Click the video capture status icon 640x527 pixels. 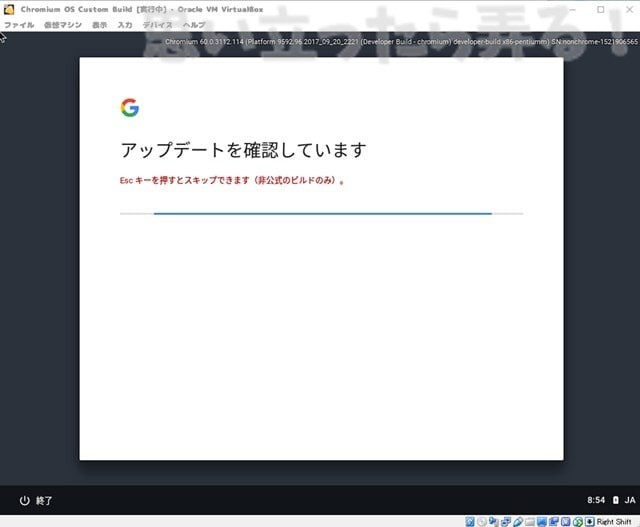pos(554,521)
